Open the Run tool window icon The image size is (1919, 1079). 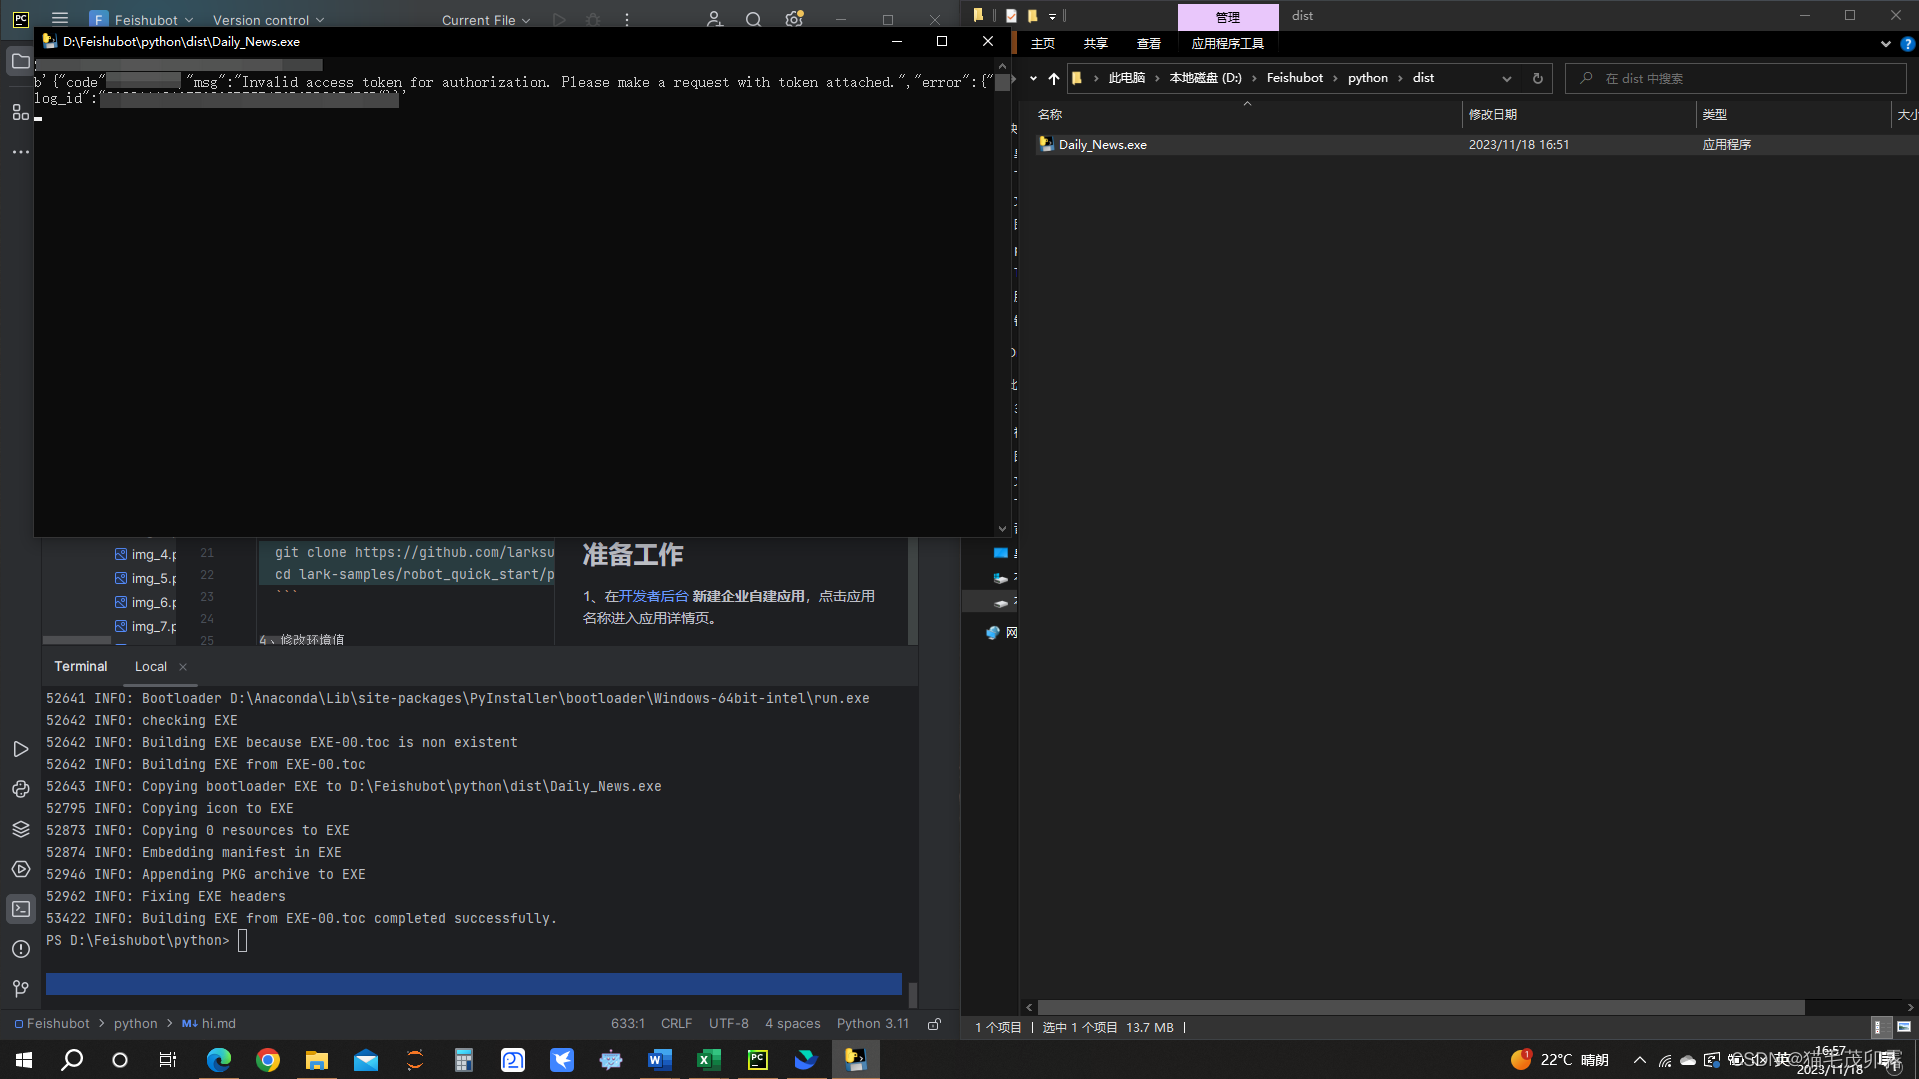point(21,749)
